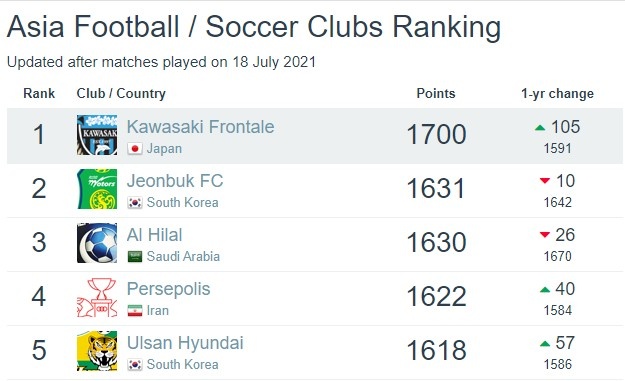Click the Points column header
Viewport: 625px width, 381px height.
coord(436,93)
